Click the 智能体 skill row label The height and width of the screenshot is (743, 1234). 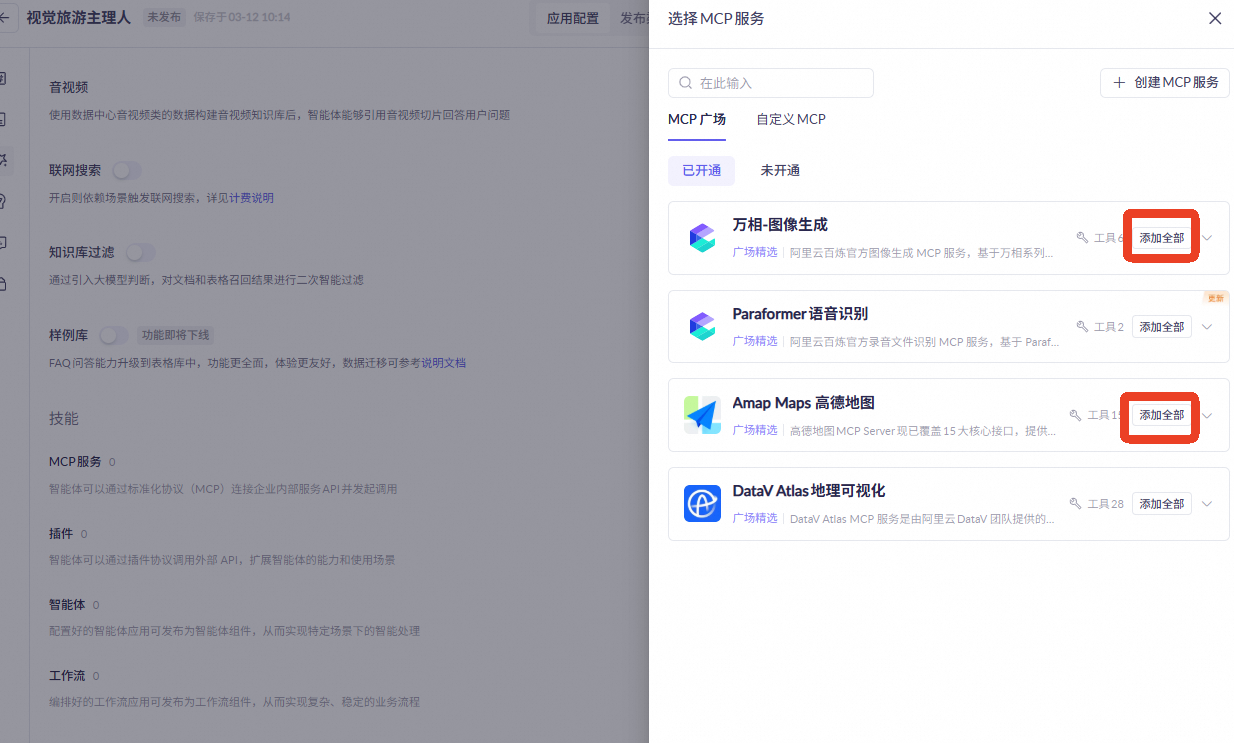[x=67, y=605]
